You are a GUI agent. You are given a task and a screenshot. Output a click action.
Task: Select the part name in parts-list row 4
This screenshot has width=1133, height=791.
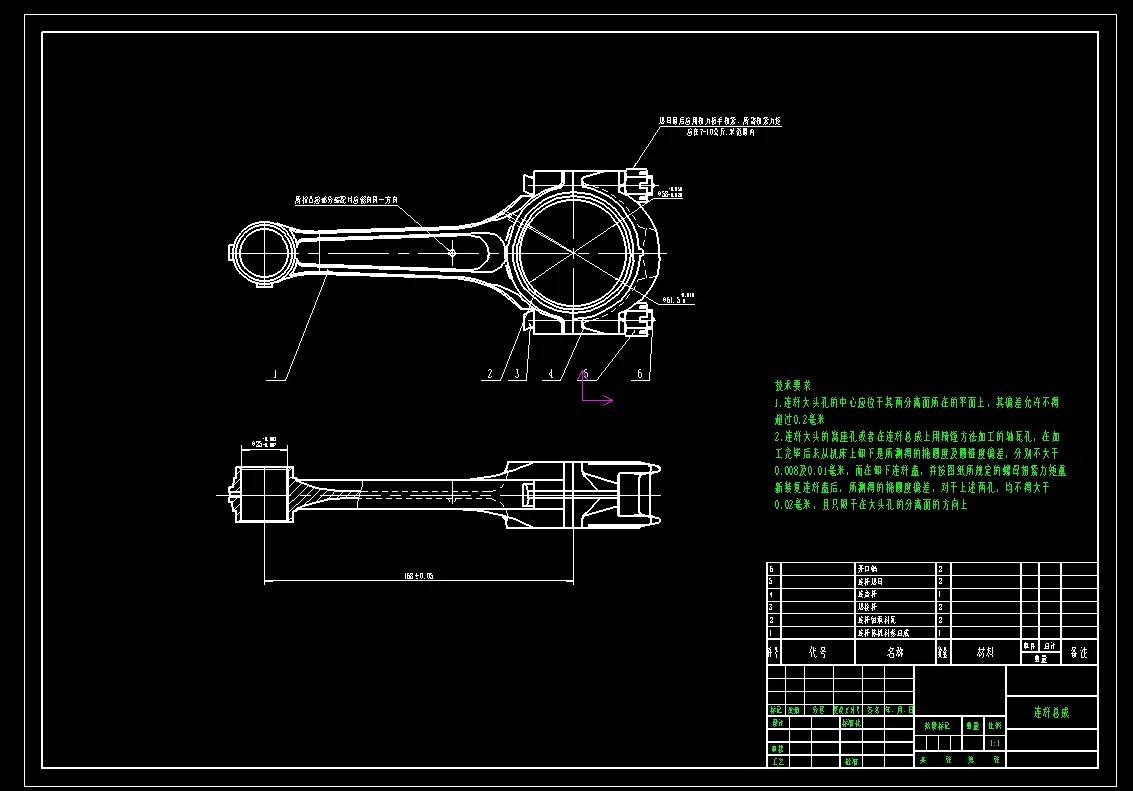[x=867, y=595]
